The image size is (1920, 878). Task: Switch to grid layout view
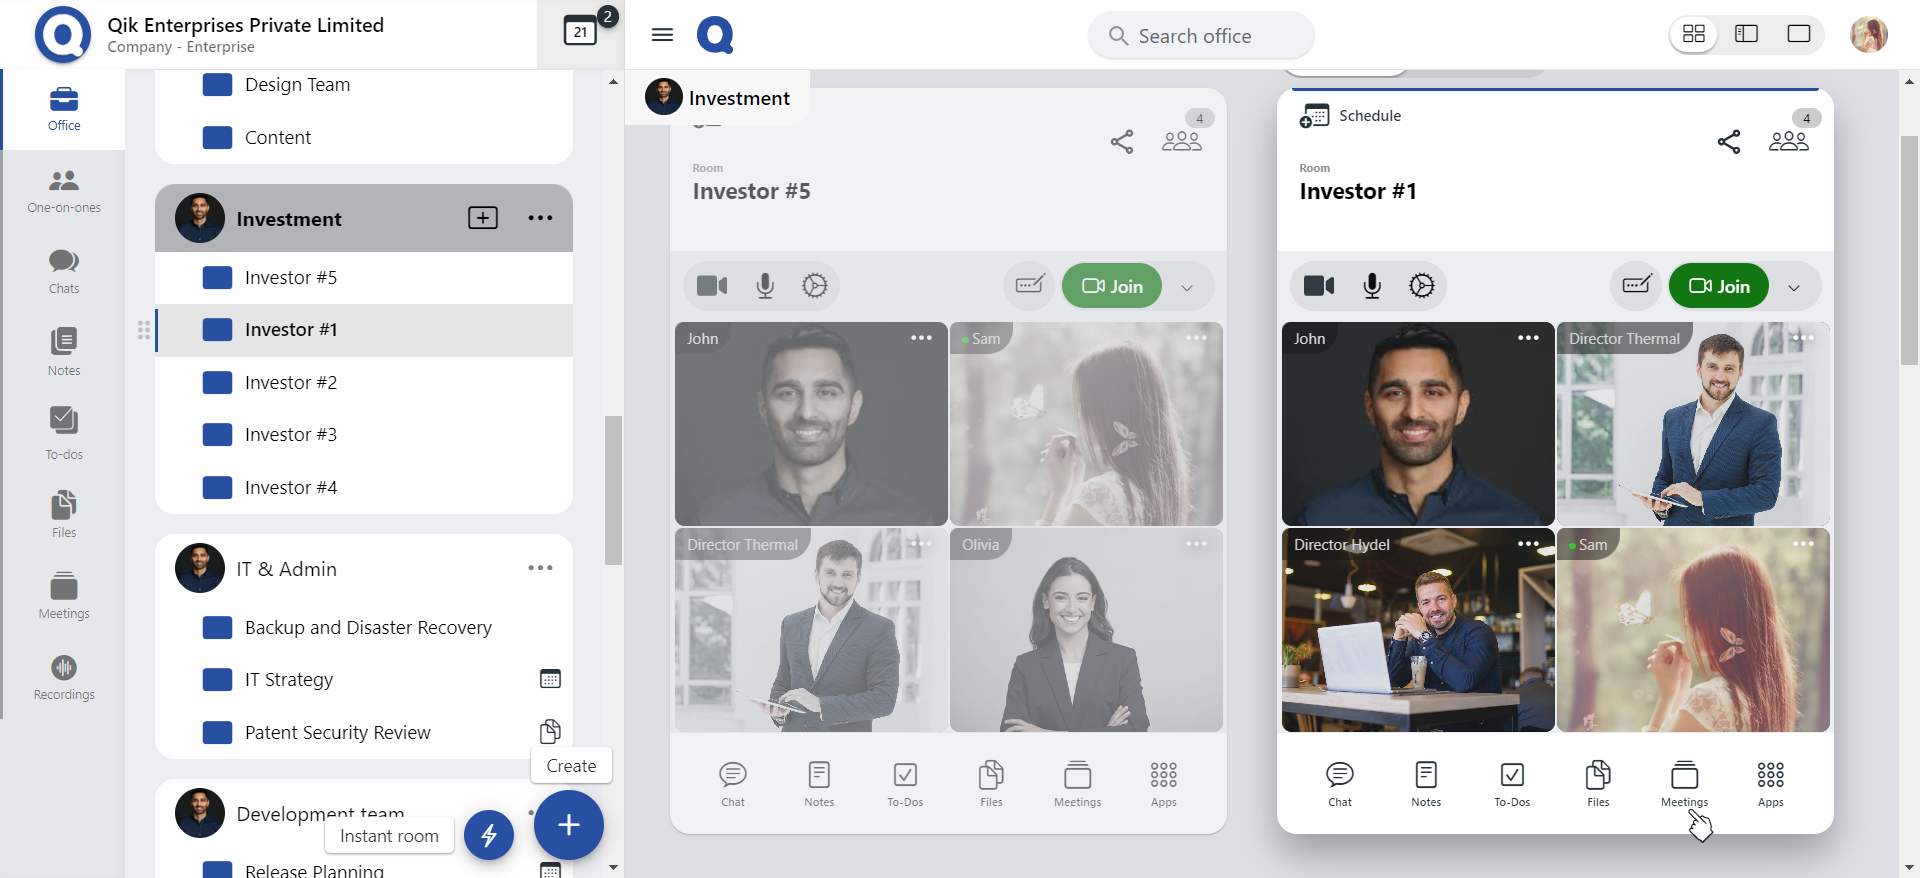[1694, 35]
